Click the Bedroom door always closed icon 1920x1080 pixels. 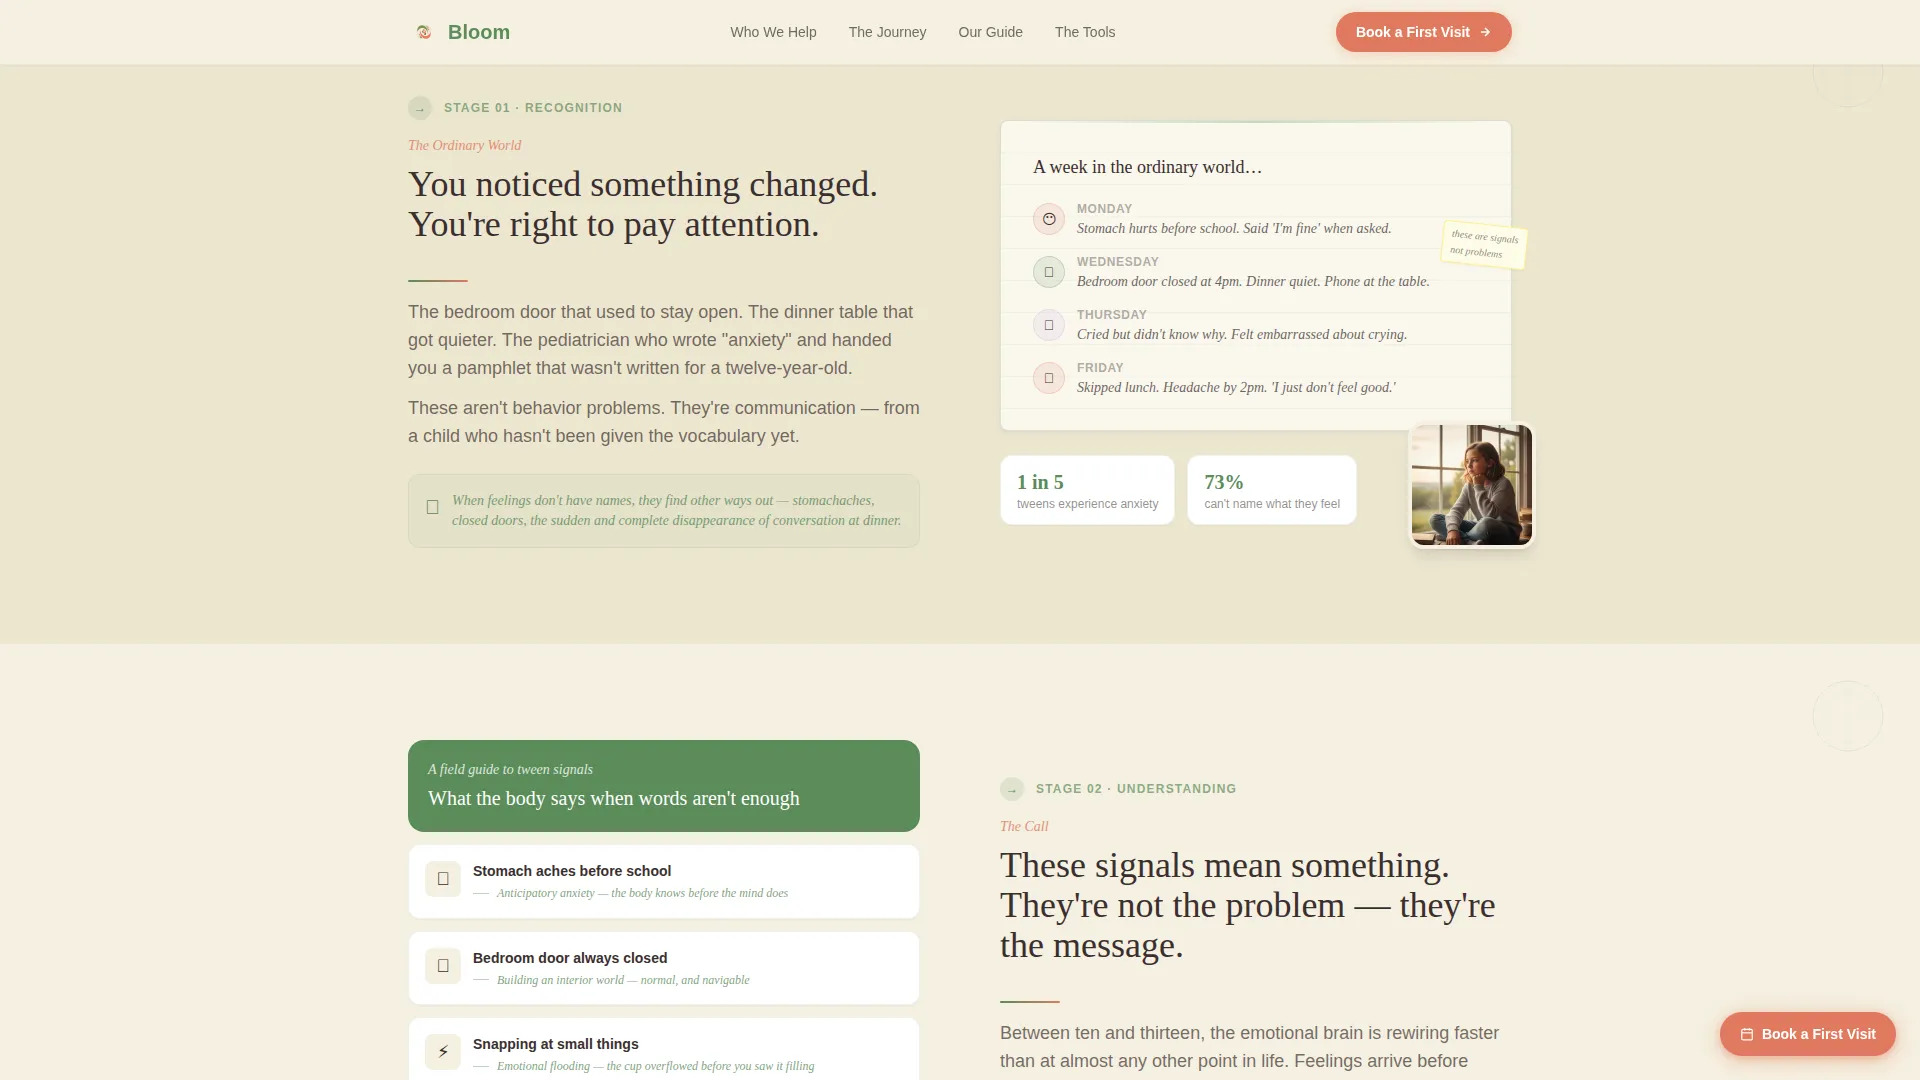pyautogui.click(x=443, y=966)
